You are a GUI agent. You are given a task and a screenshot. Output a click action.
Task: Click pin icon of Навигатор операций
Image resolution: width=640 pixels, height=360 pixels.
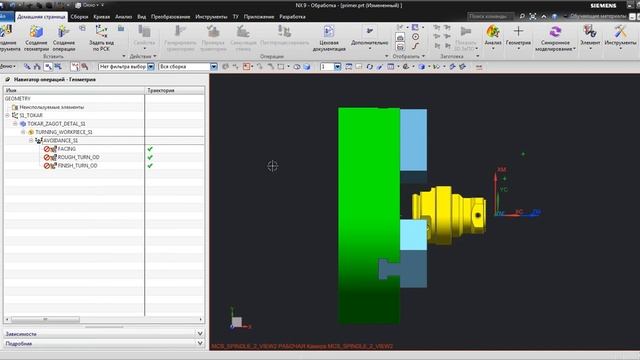pos(8,80)
